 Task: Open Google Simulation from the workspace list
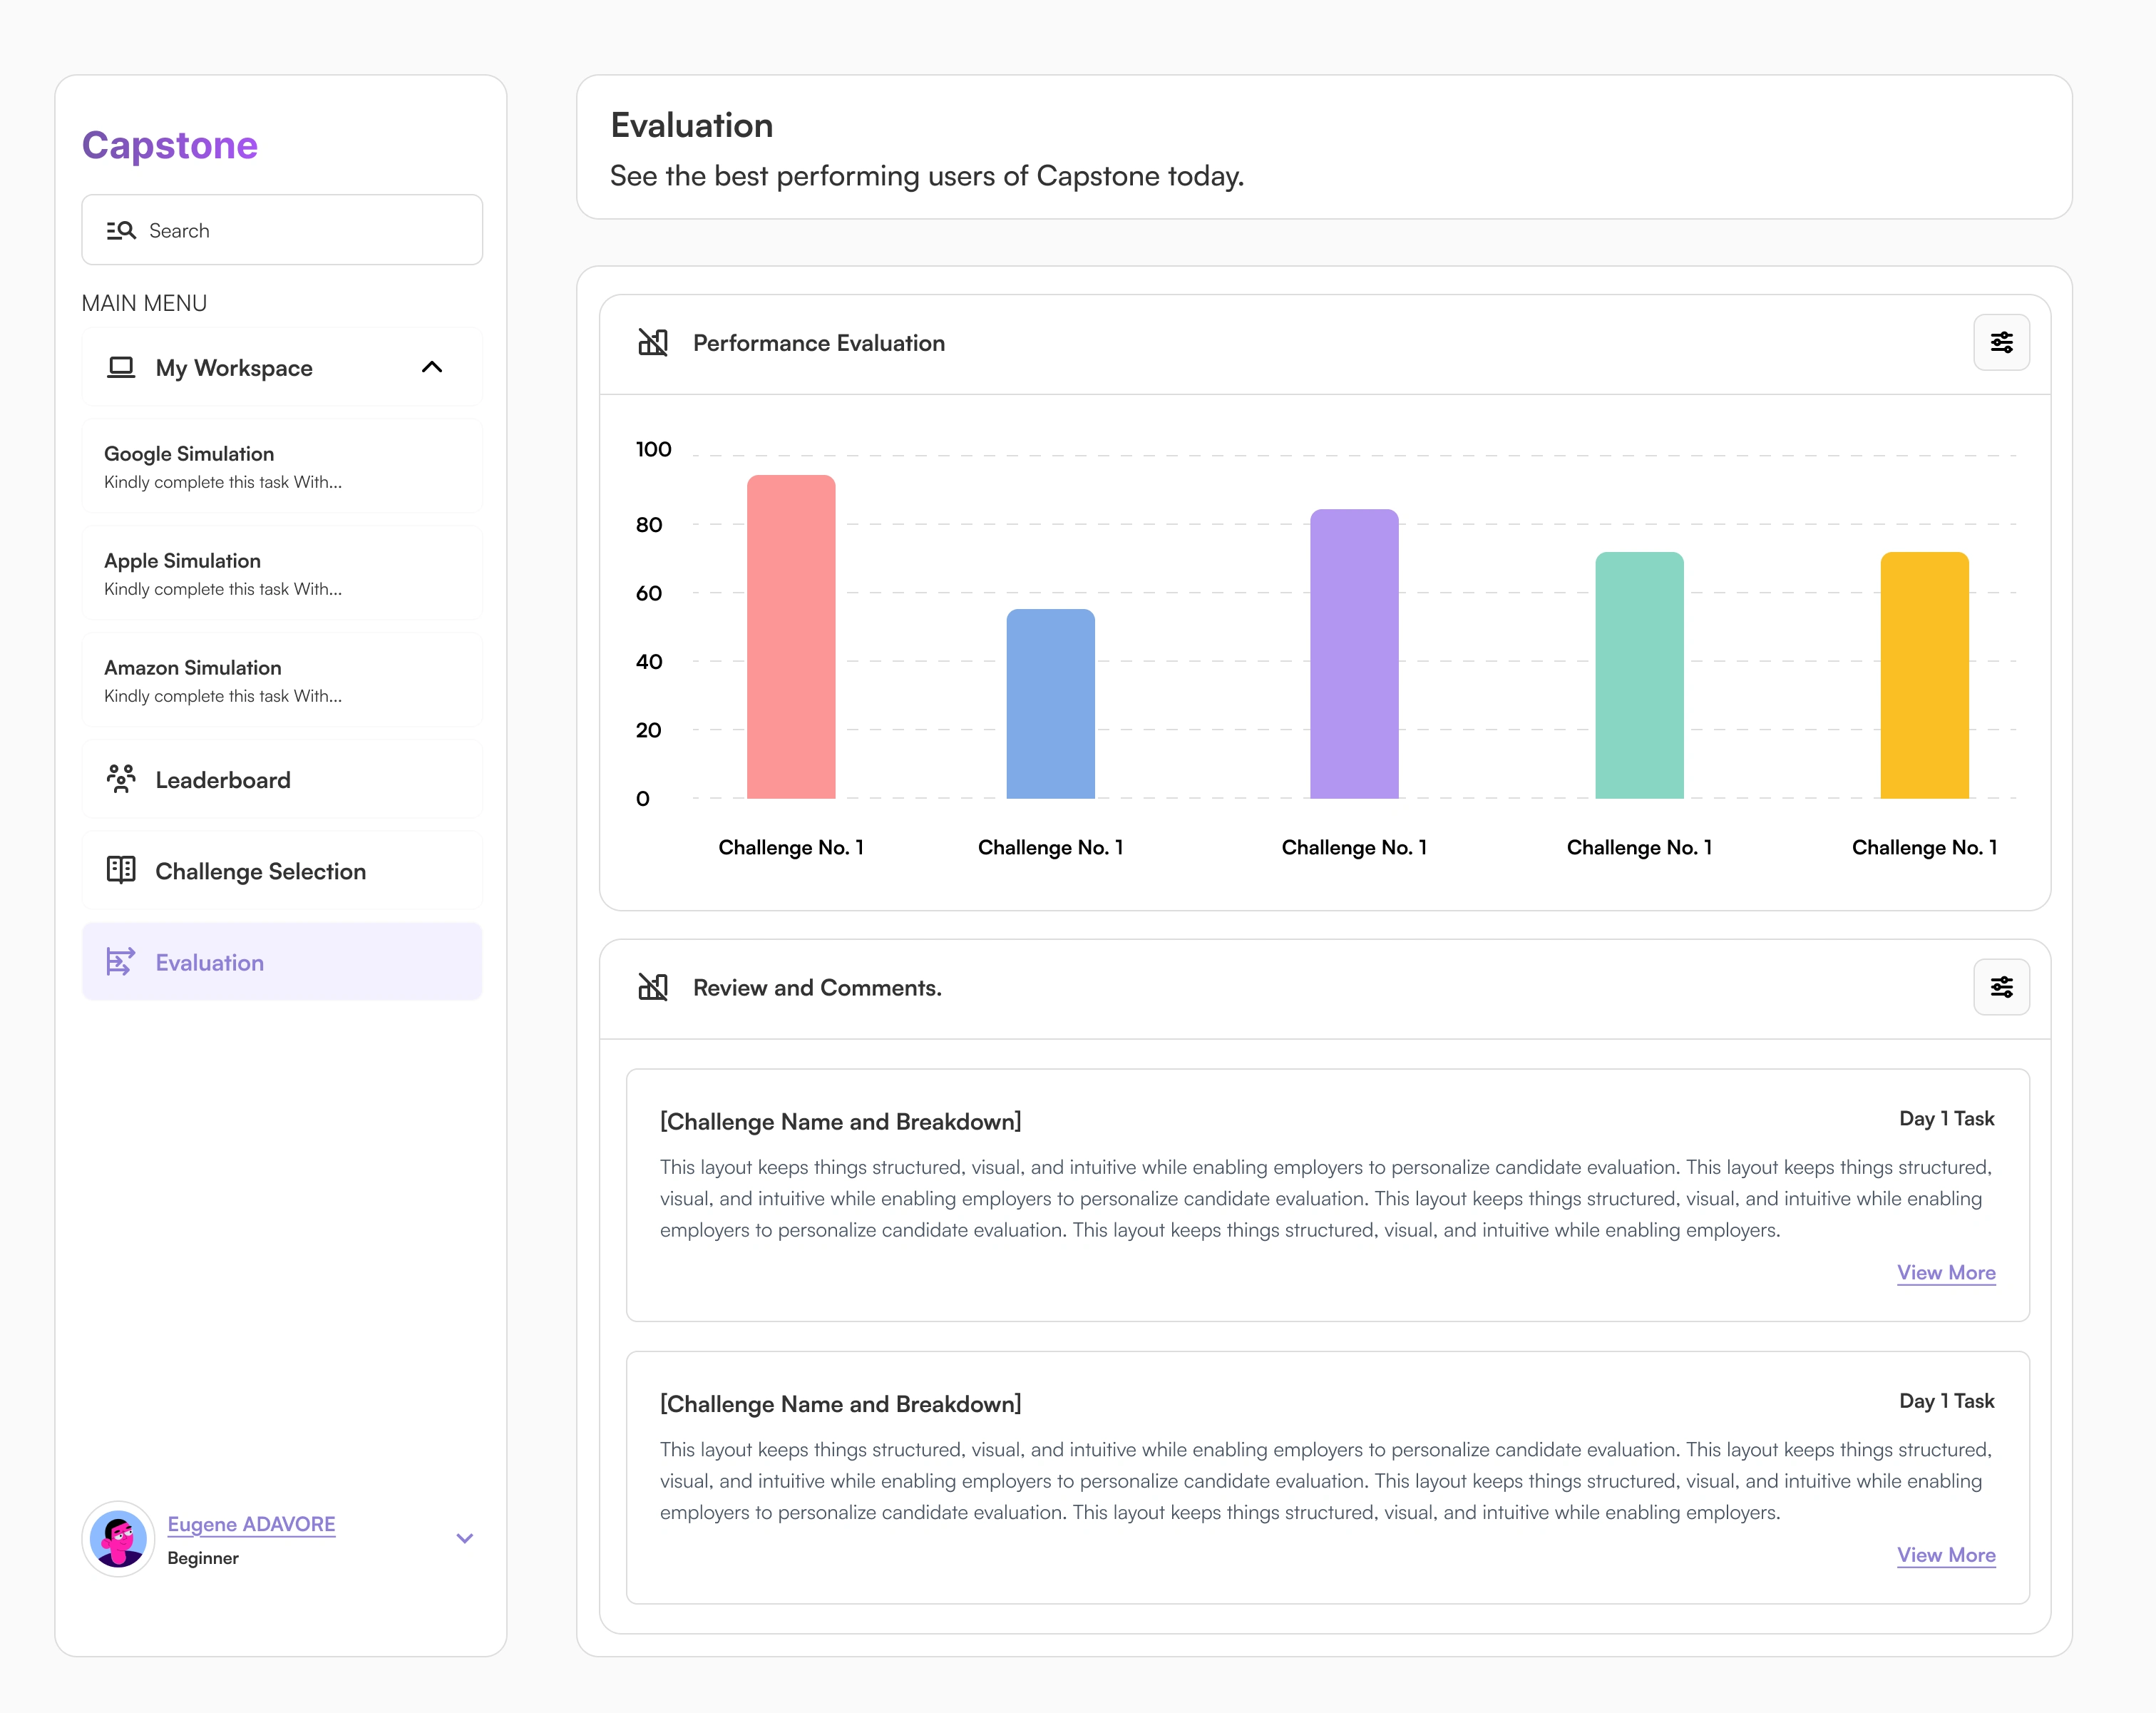tap(282, 466)
